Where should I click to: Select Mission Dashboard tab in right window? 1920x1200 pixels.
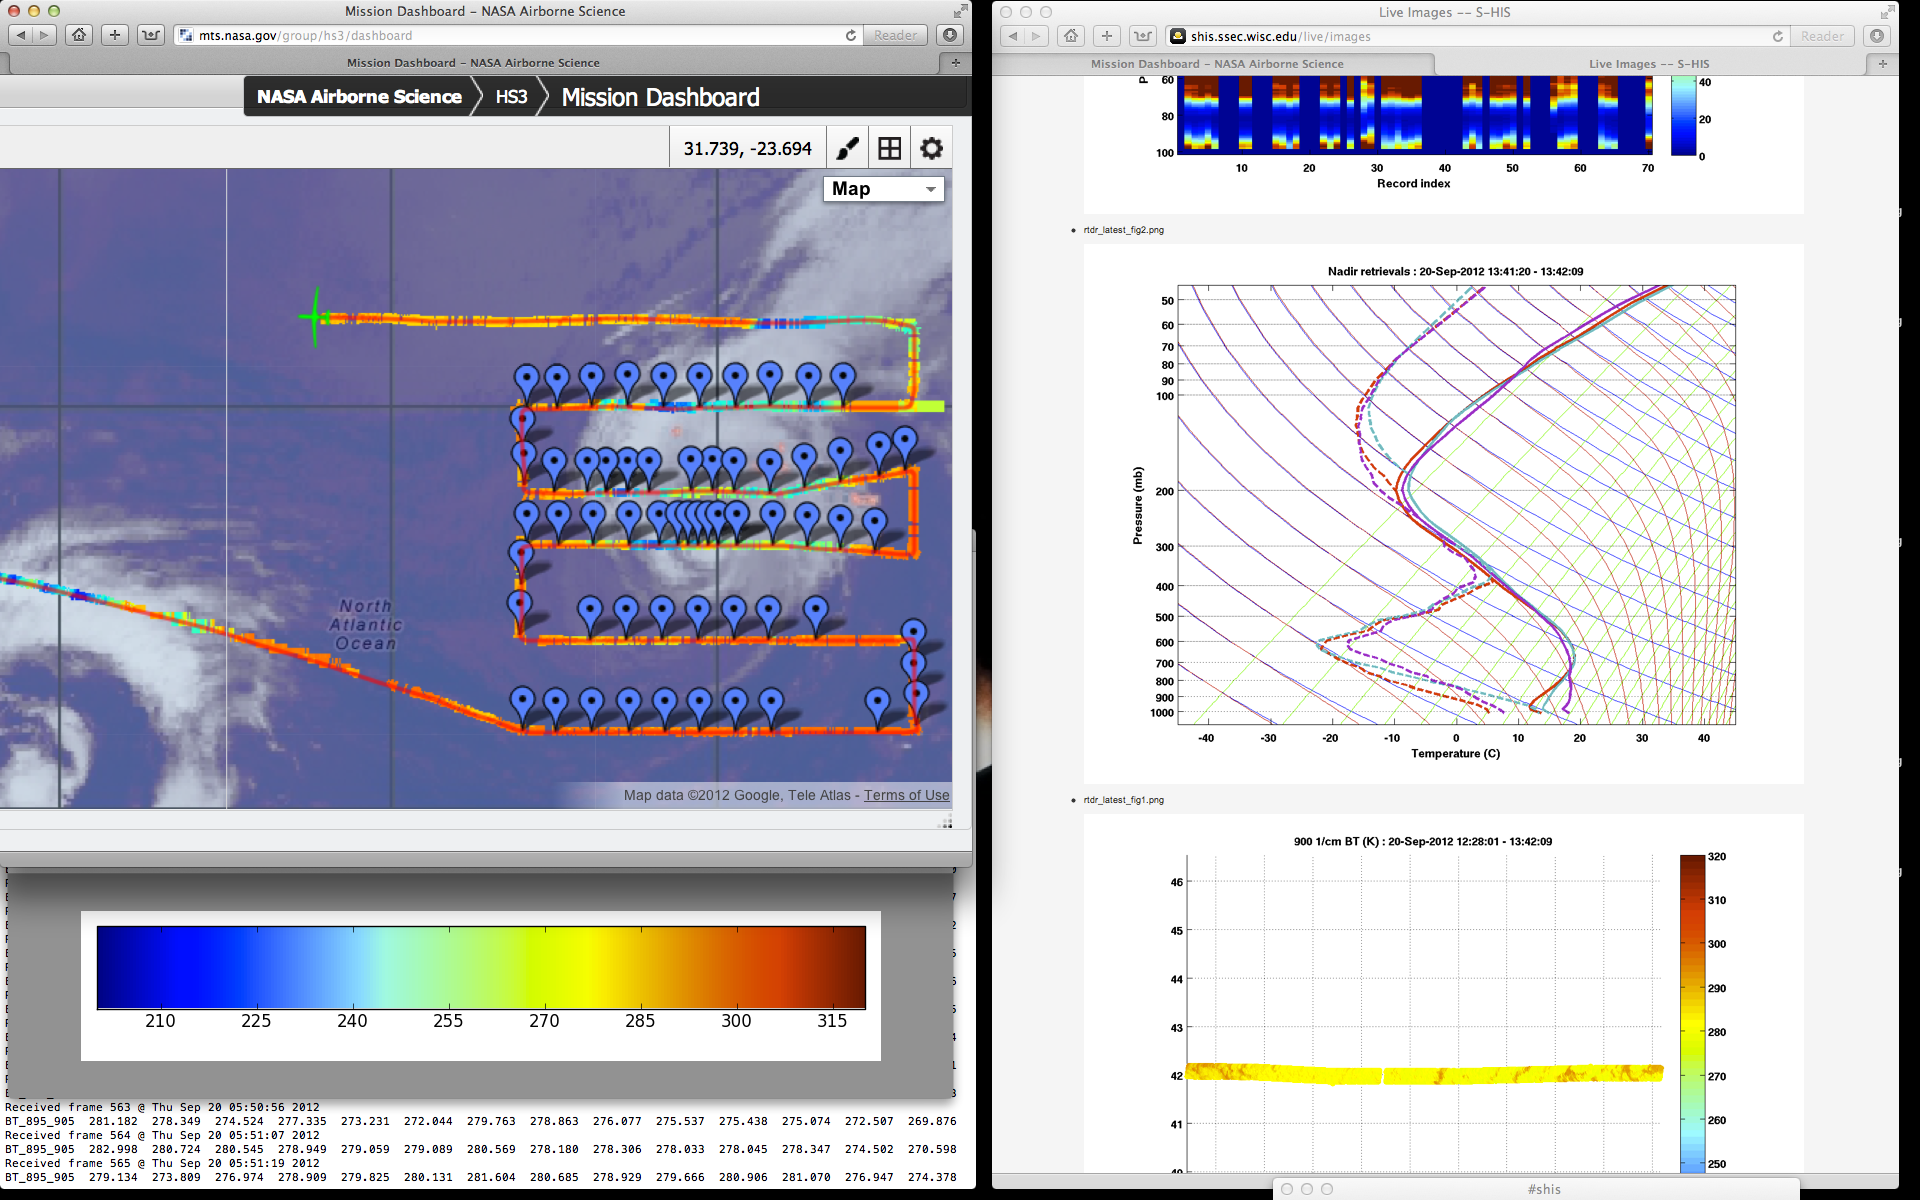1216,64
